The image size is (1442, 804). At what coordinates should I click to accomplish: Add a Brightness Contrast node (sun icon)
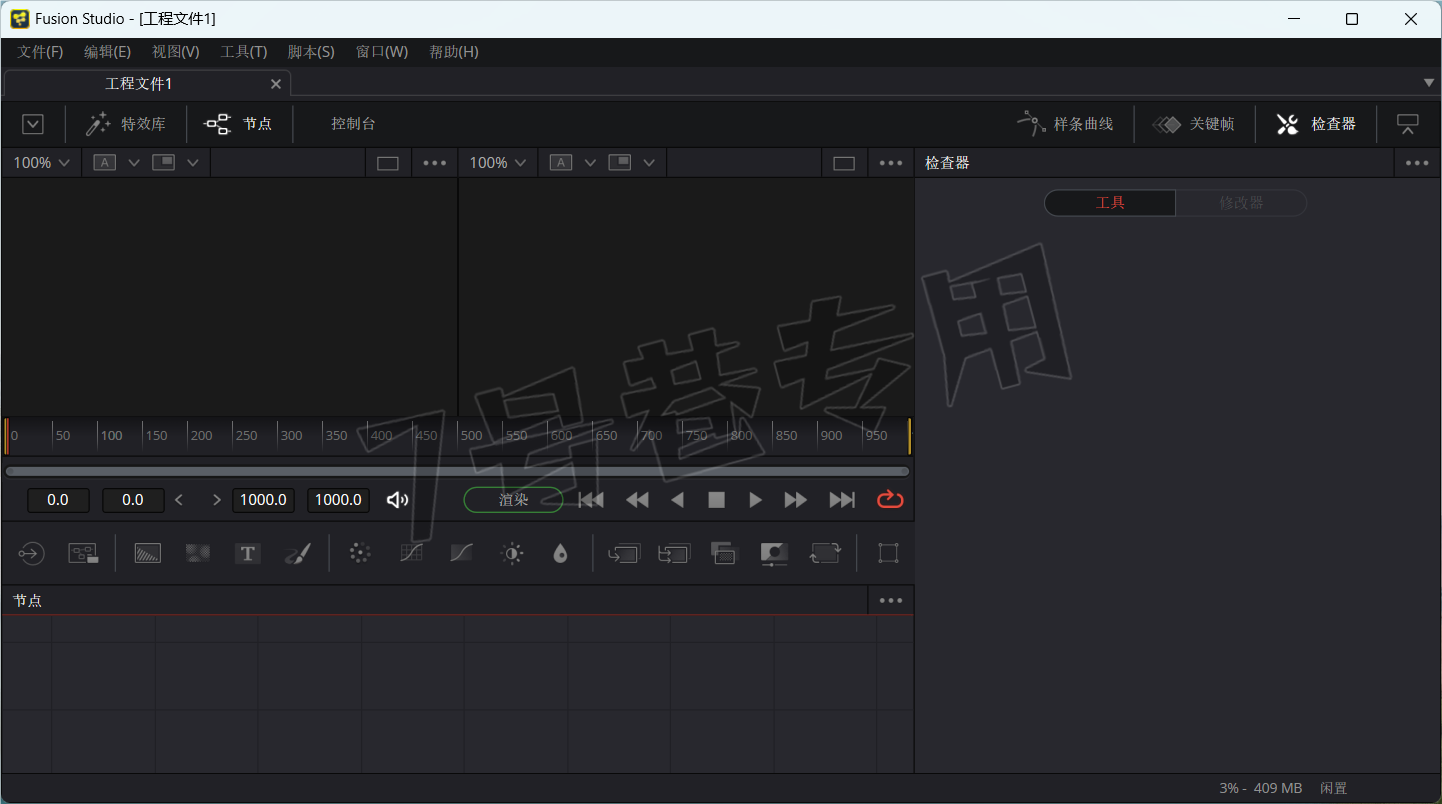(512, 553)
